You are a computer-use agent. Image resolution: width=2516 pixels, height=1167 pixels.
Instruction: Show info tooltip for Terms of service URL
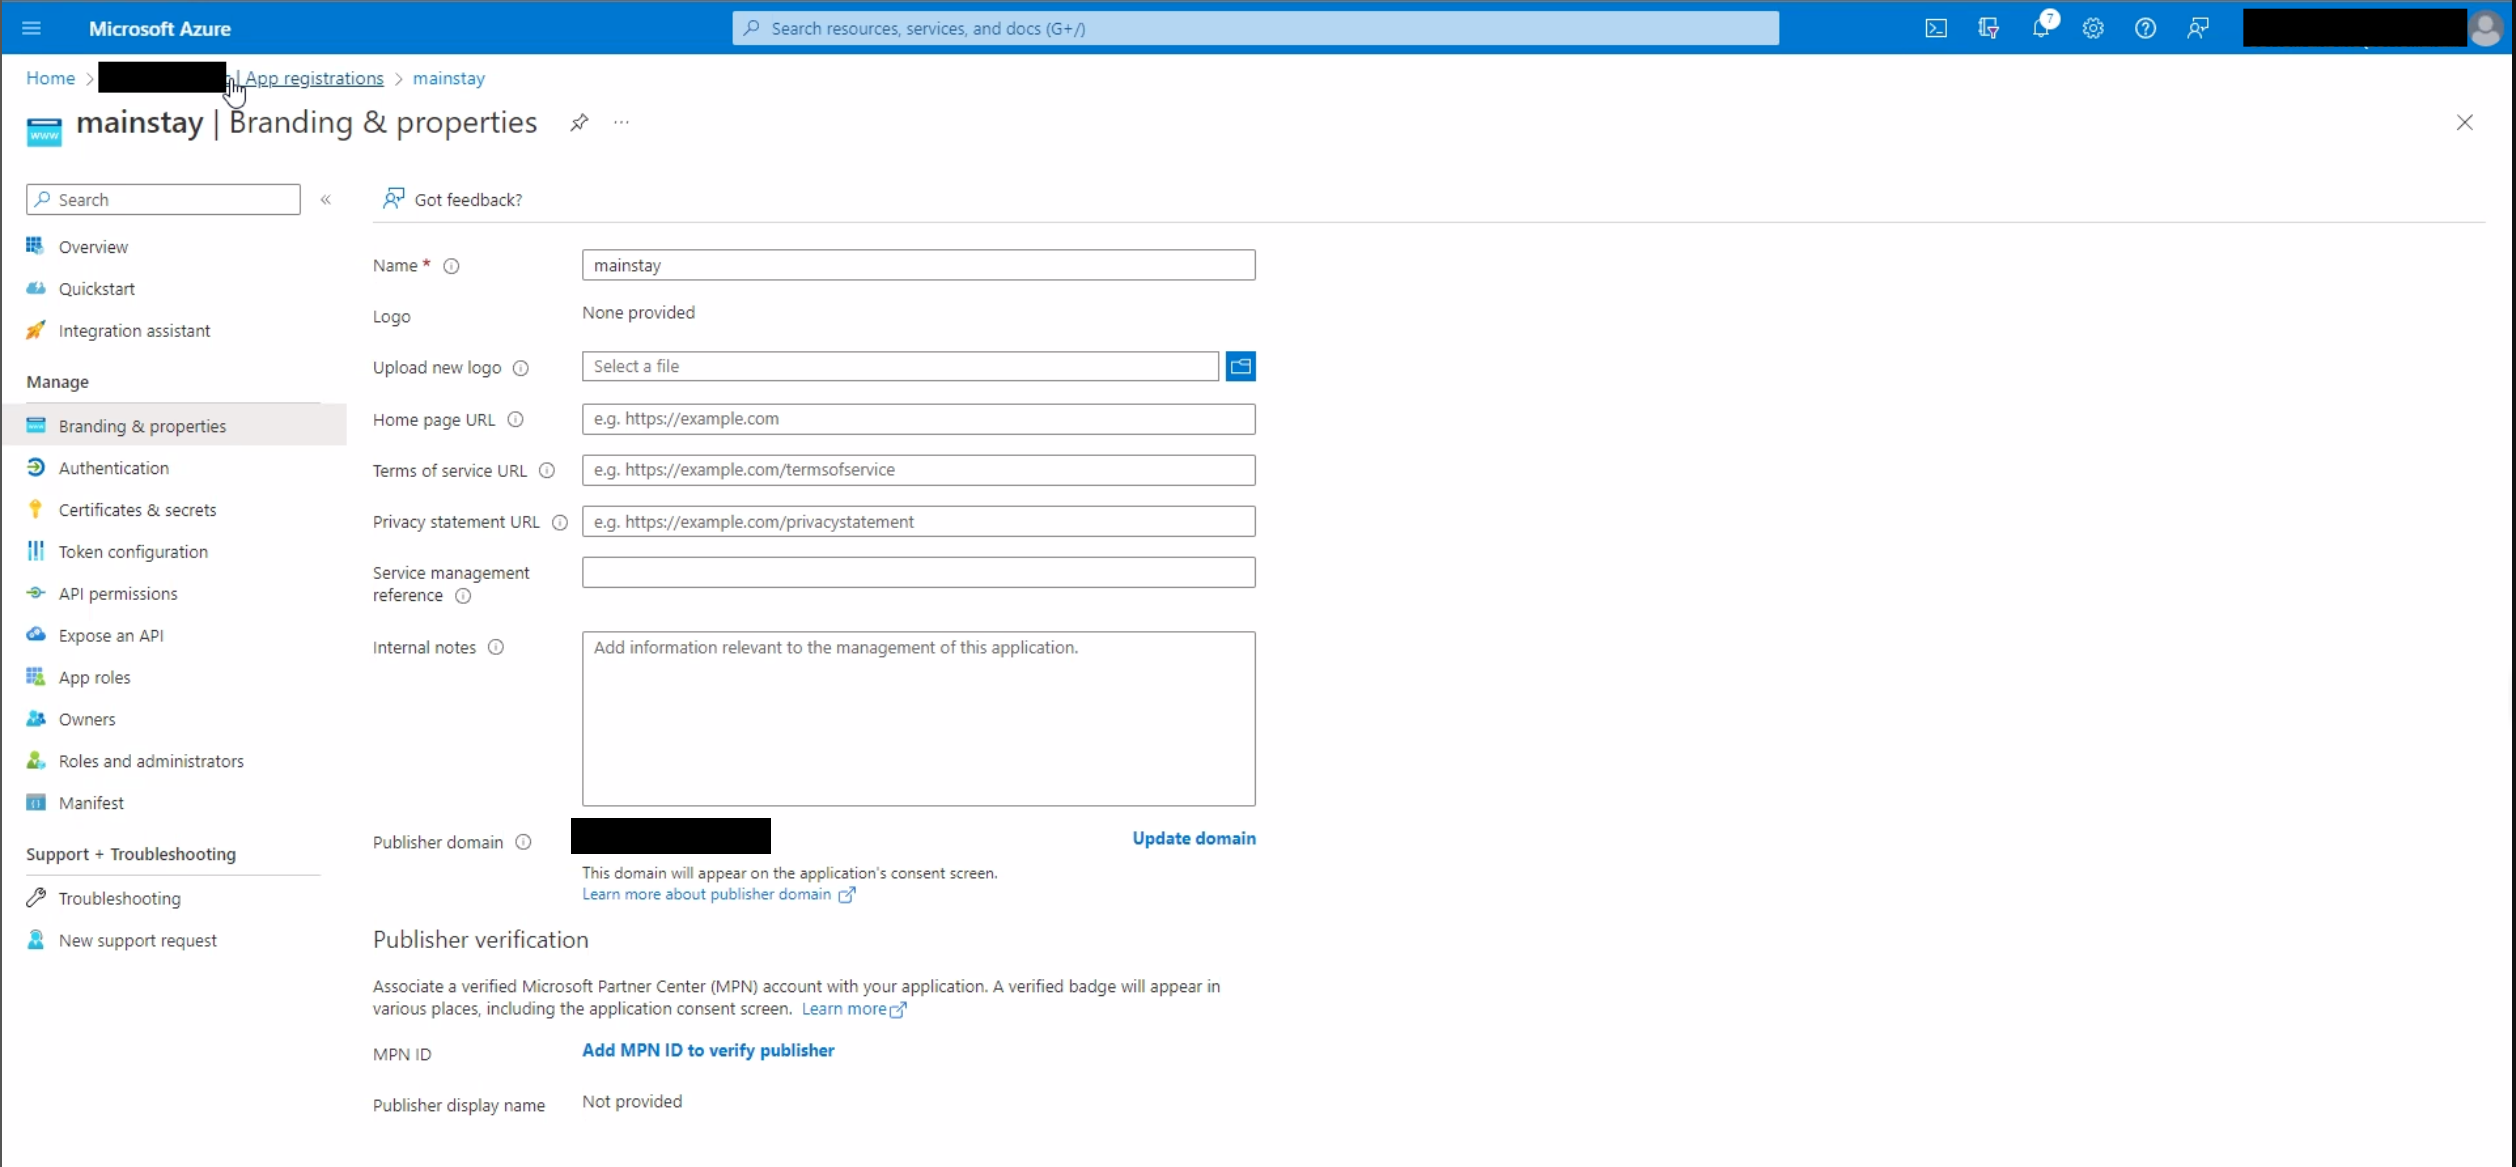tap(547, 471)
